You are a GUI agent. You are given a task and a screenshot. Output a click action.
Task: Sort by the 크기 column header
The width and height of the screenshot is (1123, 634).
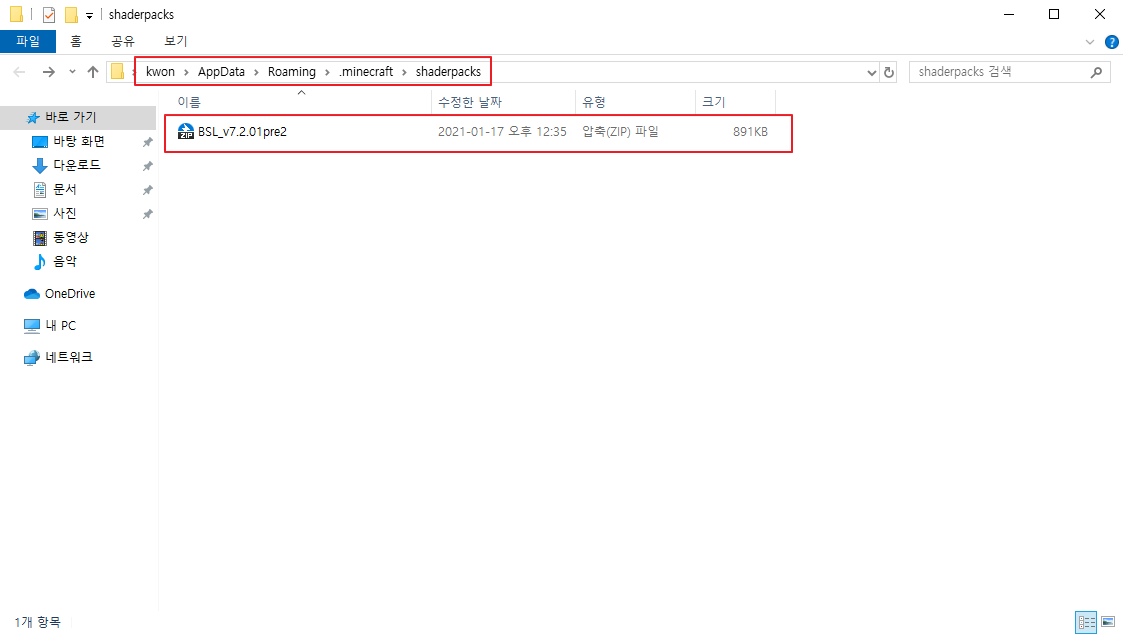[x=714, y=102]
